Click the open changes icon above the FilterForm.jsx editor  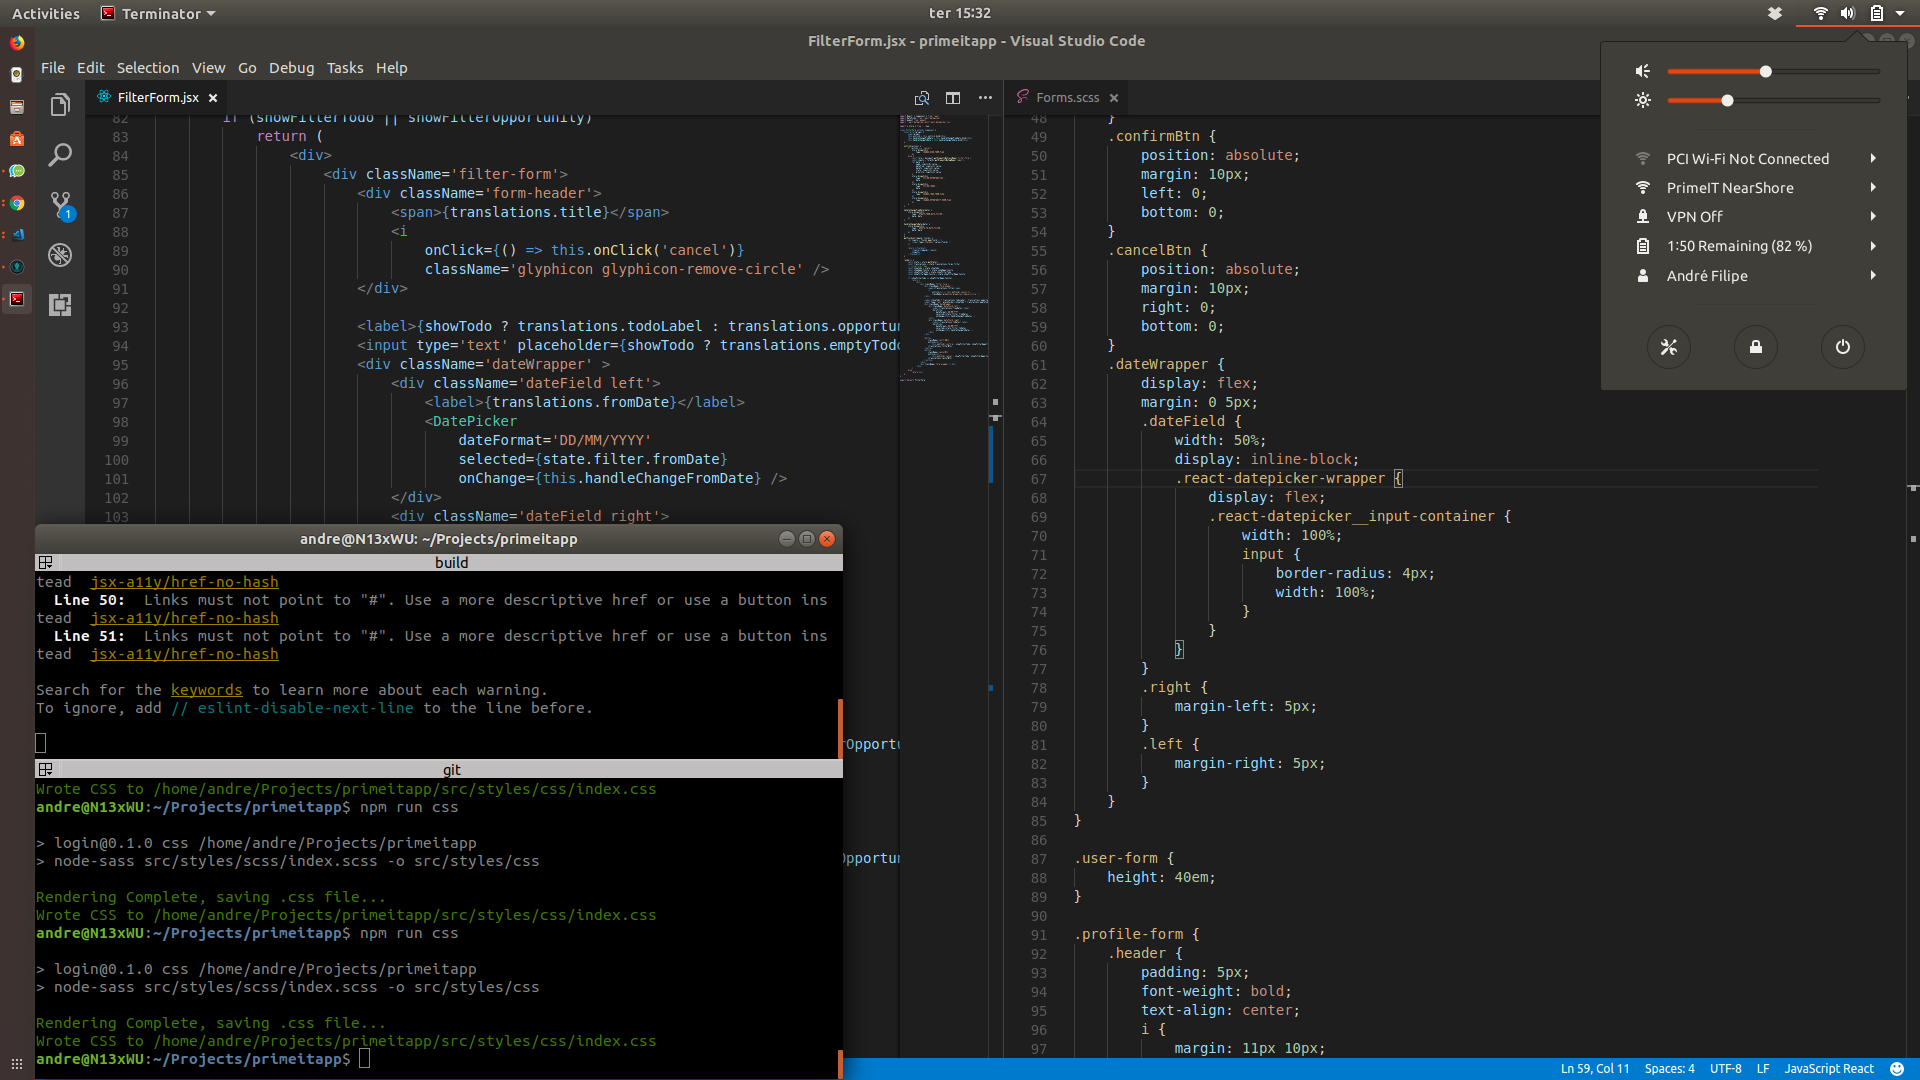(922, 98)
